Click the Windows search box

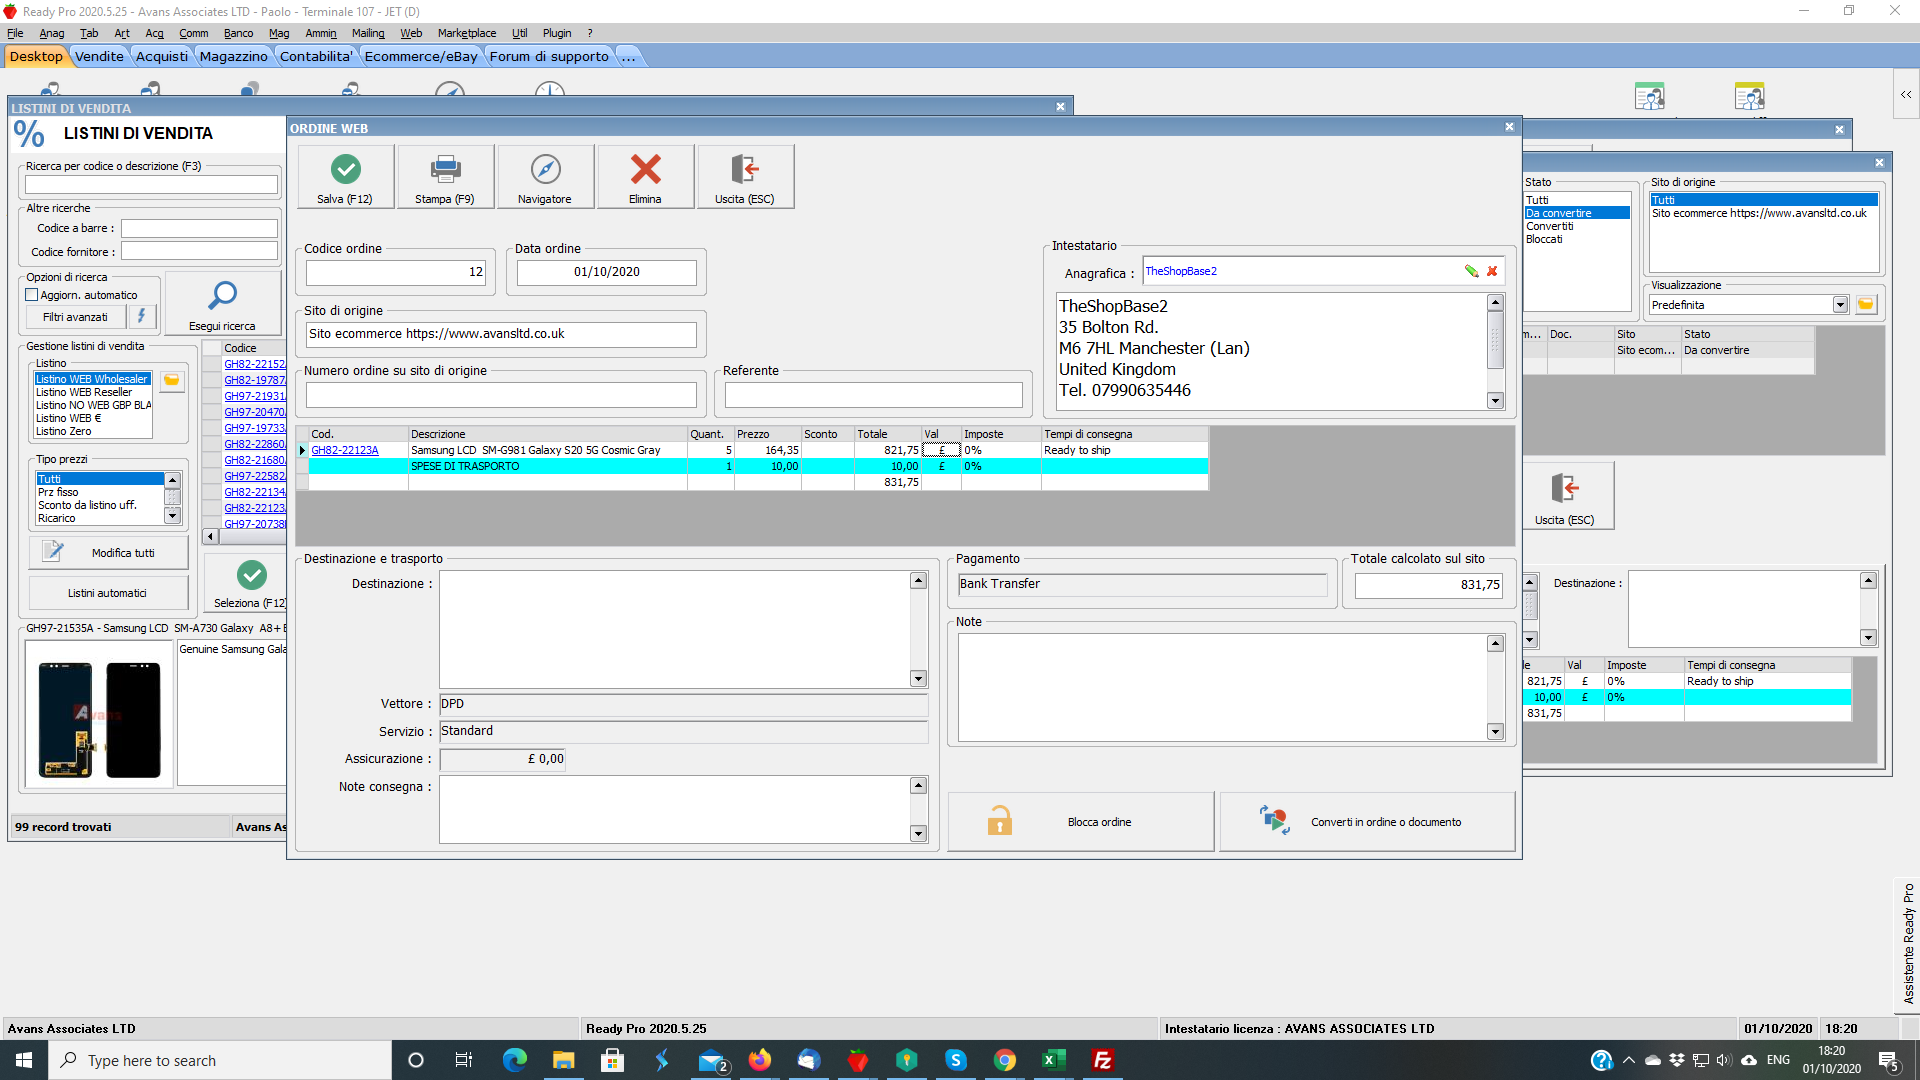click(x=220, y=1060)
